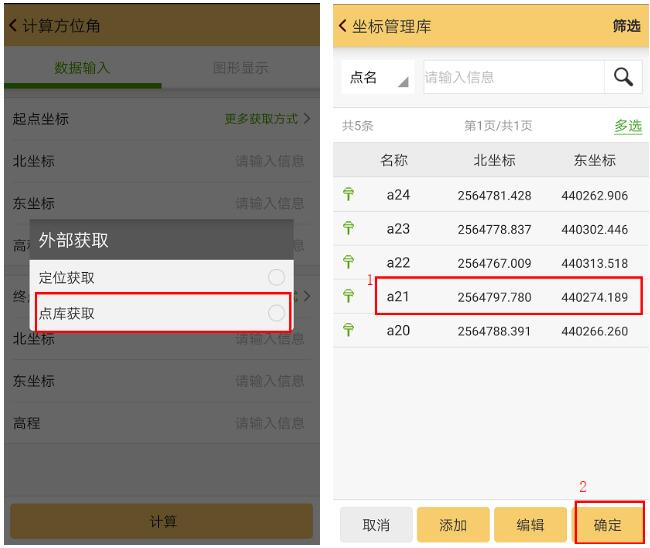
Task: Click the 确定 button
Action: click(x=608, y=525)
